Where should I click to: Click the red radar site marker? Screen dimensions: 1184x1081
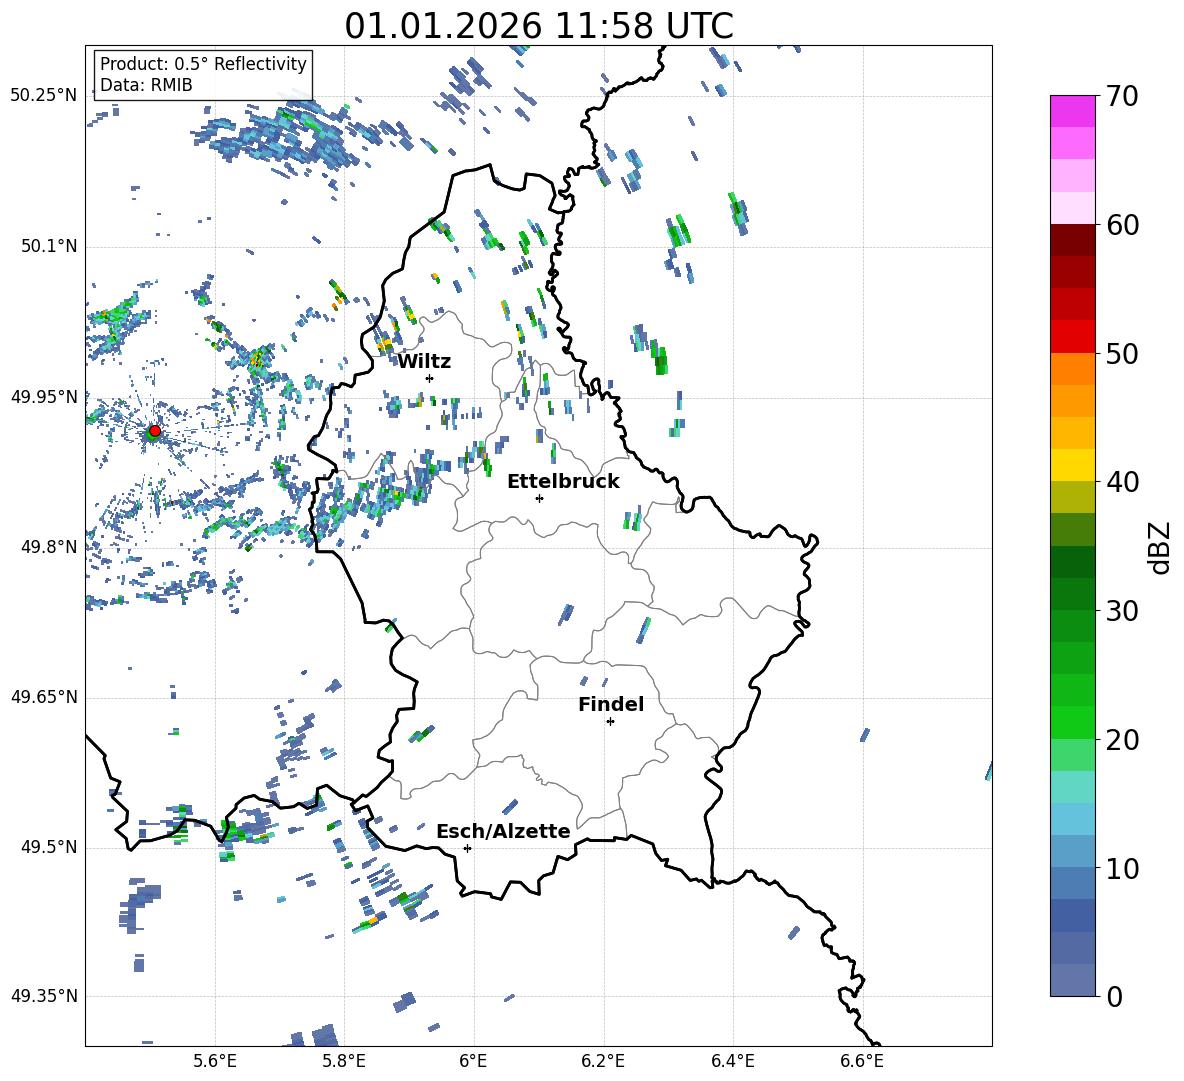tap(155, 431)
